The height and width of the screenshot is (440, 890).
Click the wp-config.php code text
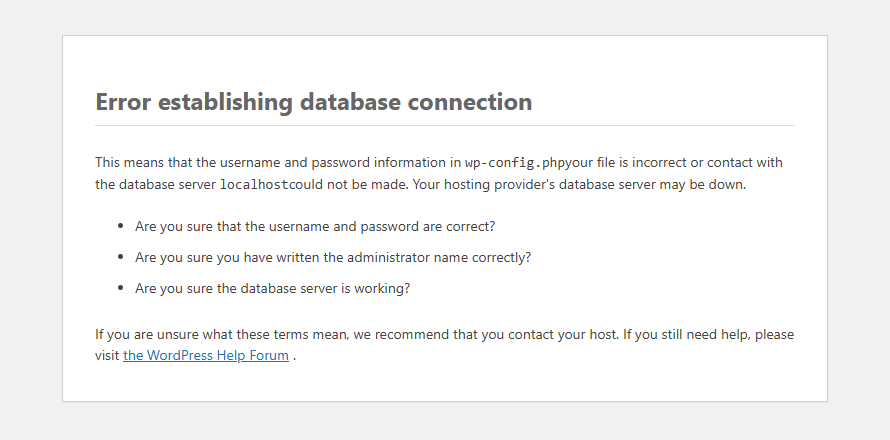(x=514, y=162)
